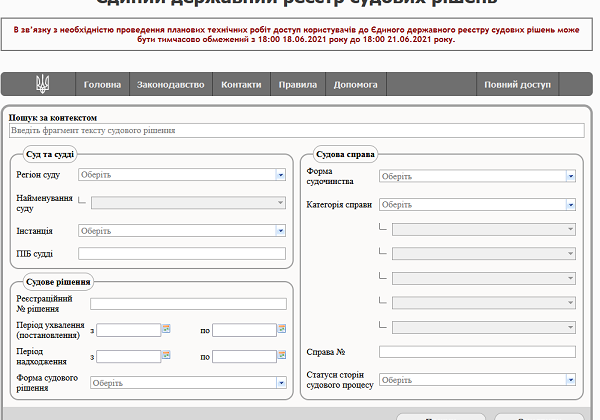Open calendar for Період надходження start date
600x420 pixels.
[167, 355]
